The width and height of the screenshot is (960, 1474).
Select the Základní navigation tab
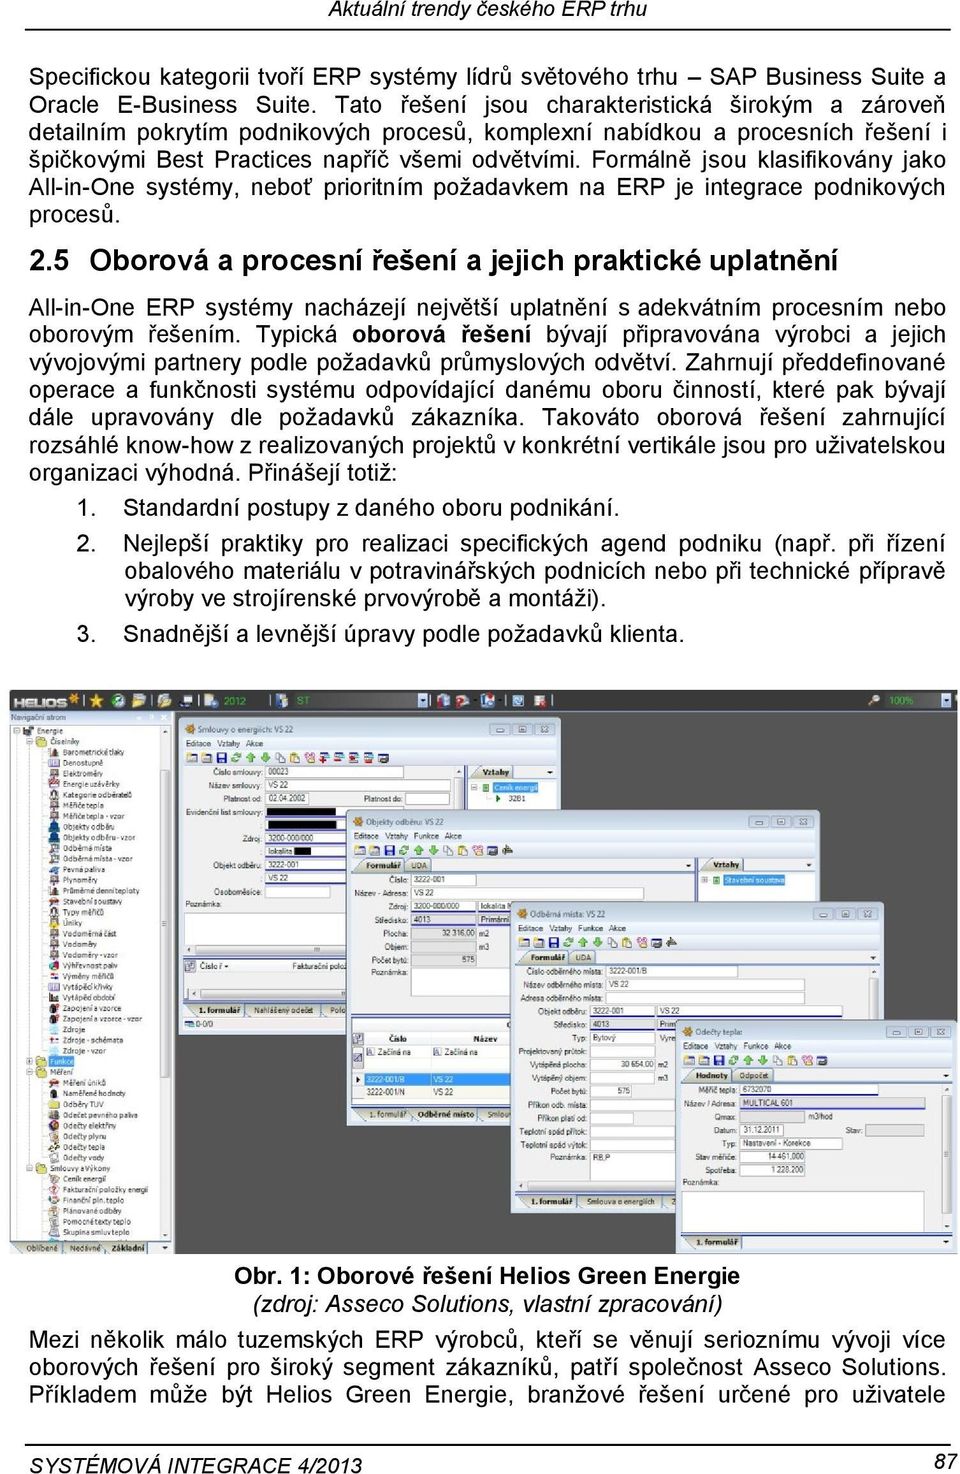point(129,1248)
